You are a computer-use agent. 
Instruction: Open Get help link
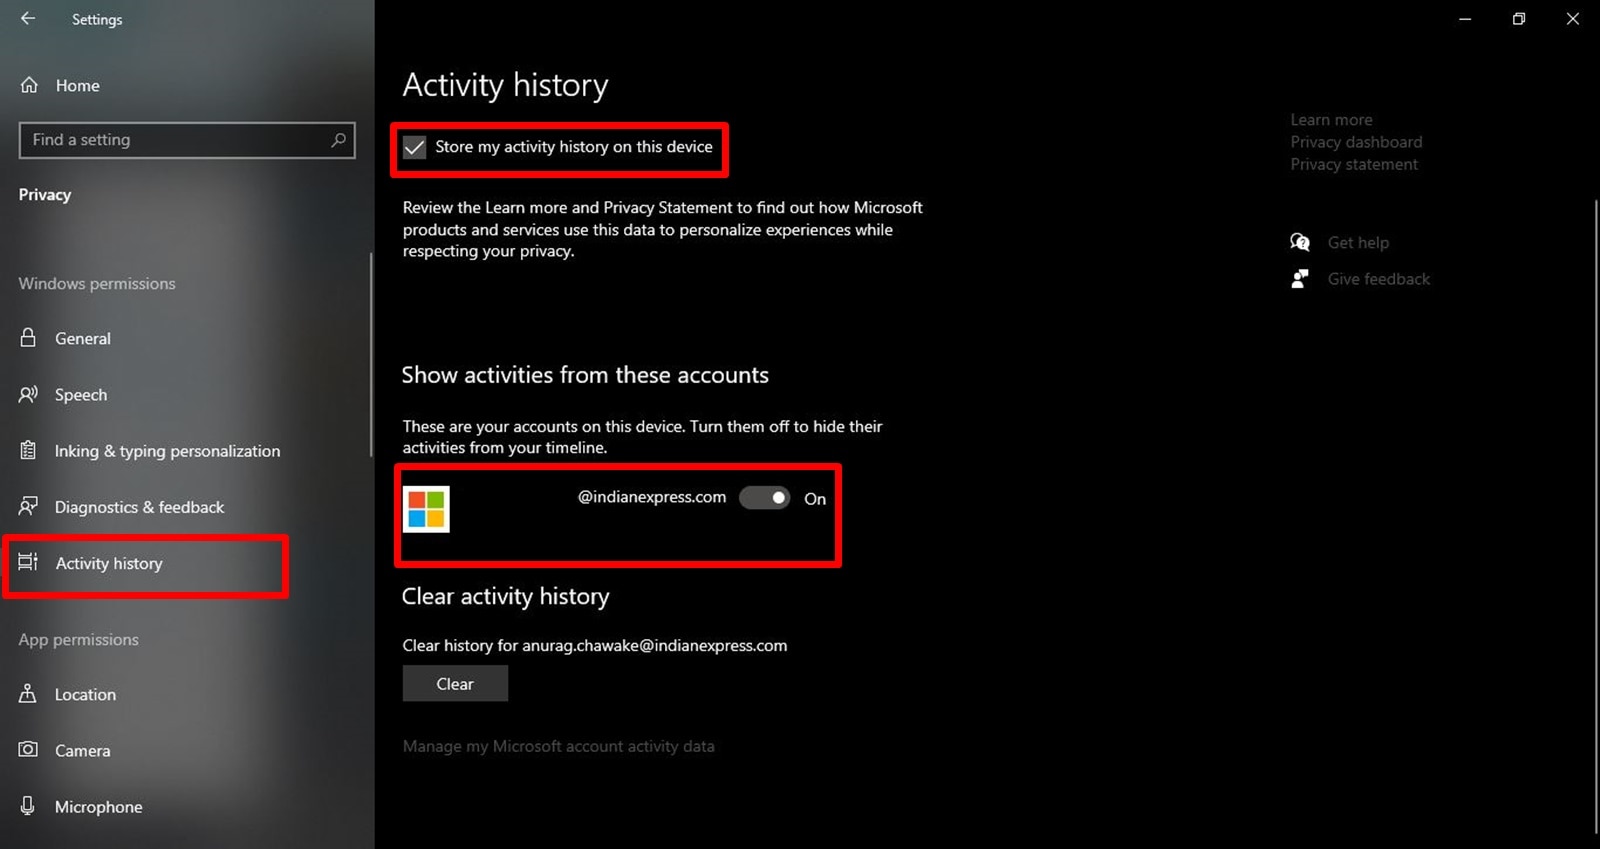(x=1358, y=242)
